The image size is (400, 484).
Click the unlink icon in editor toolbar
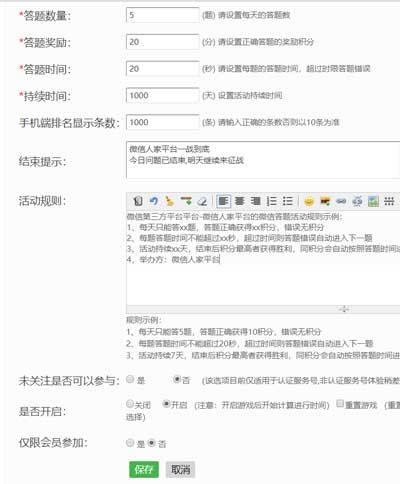coord(357,201)
